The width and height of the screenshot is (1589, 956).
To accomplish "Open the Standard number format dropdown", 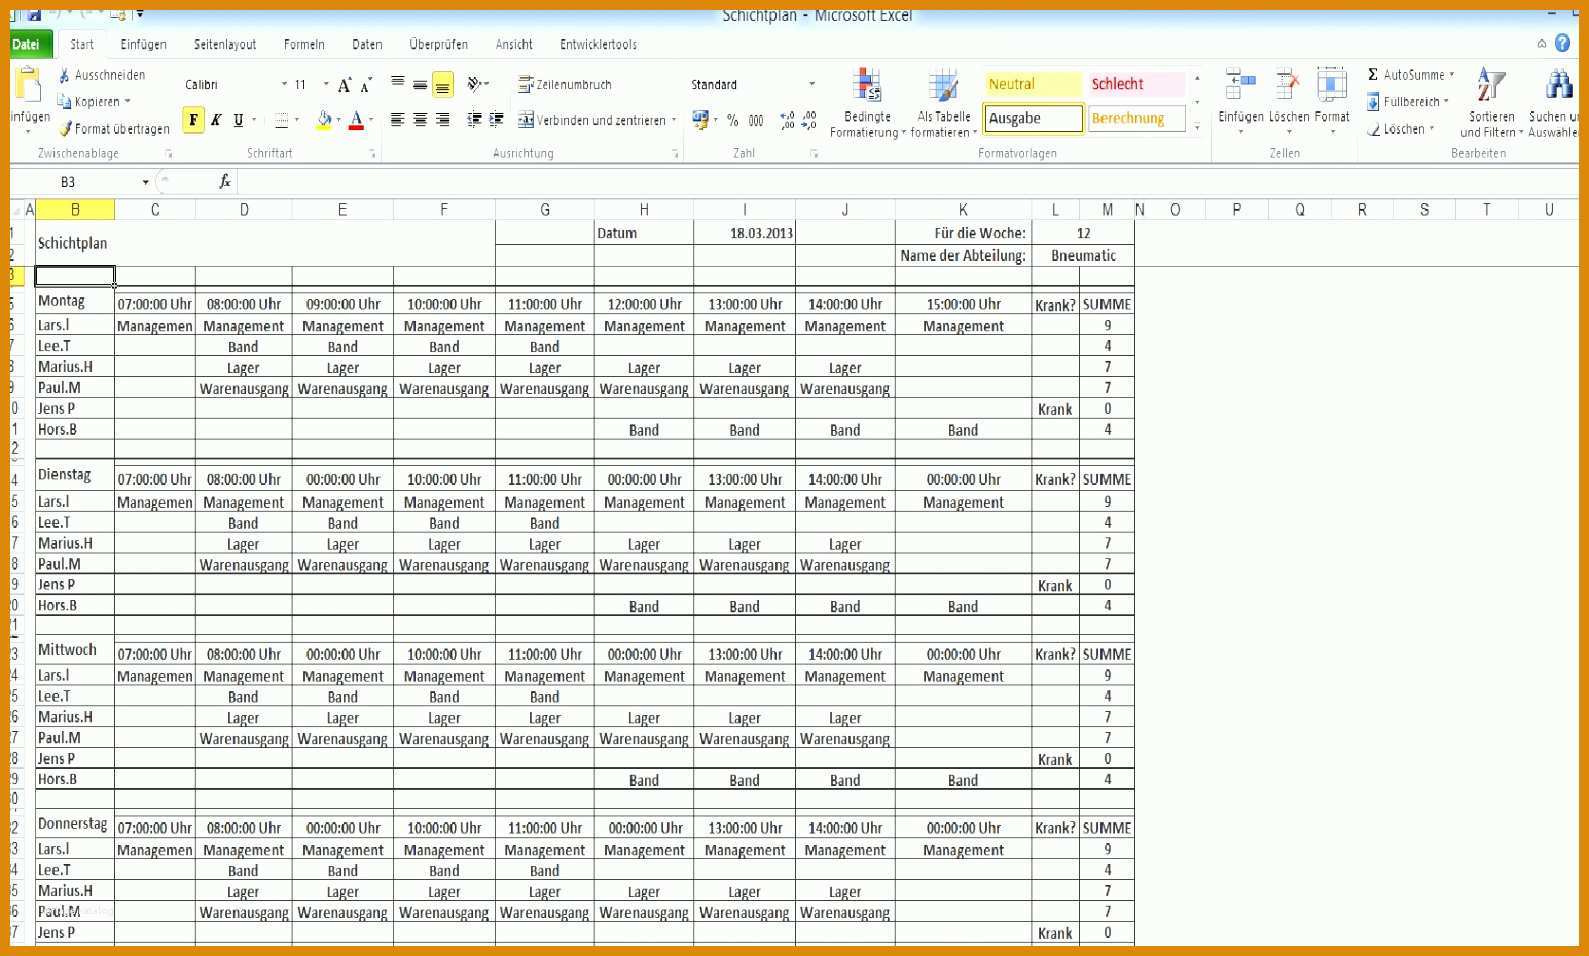I will point(812,84).
